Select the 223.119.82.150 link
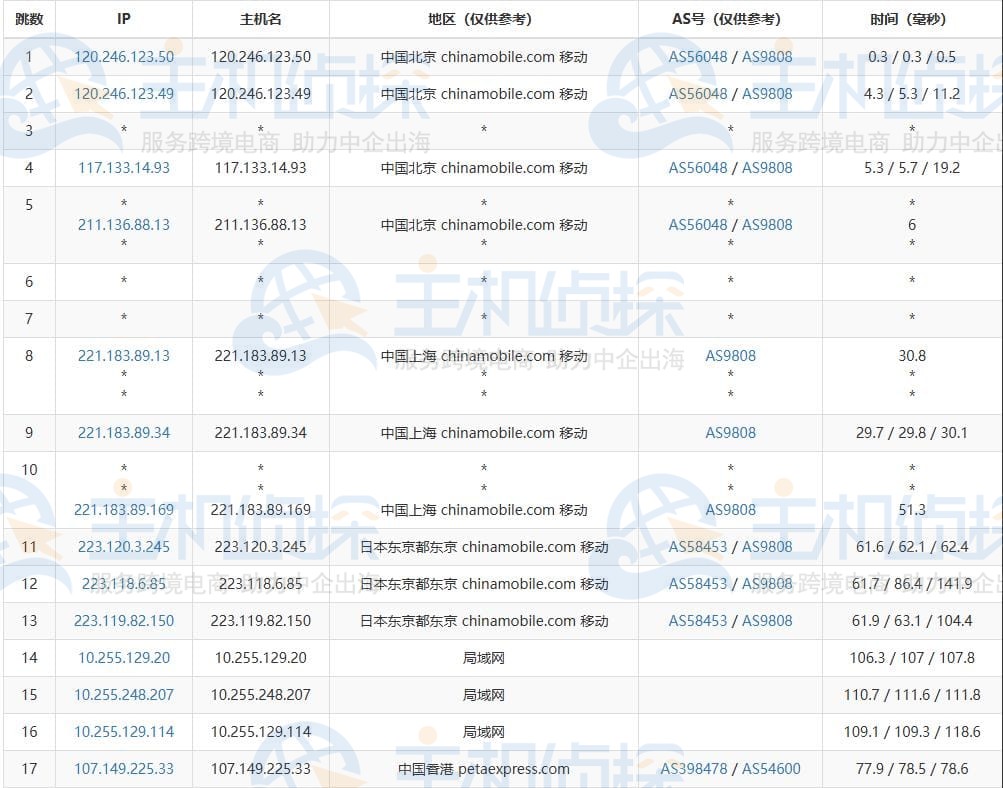This screenshot has height=788, width=1003. [x=123, y=621]
